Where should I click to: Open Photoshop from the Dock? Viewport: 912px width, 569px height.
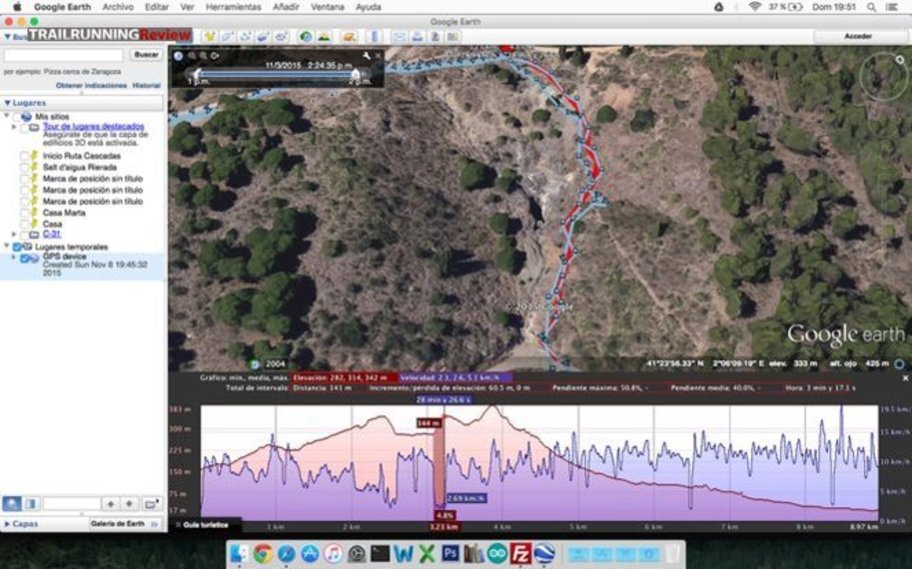coord(450,553)
